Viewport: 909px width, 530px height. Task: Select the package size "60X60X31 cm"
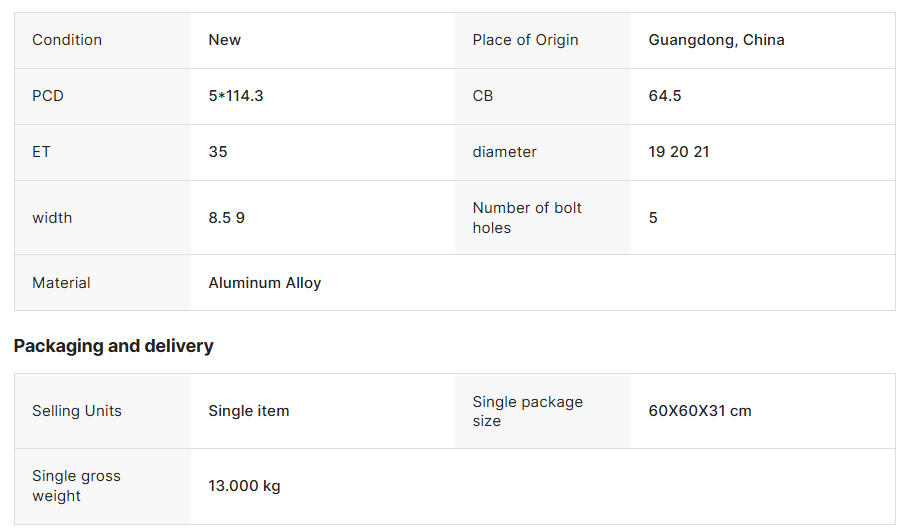[x=700, y=411]
